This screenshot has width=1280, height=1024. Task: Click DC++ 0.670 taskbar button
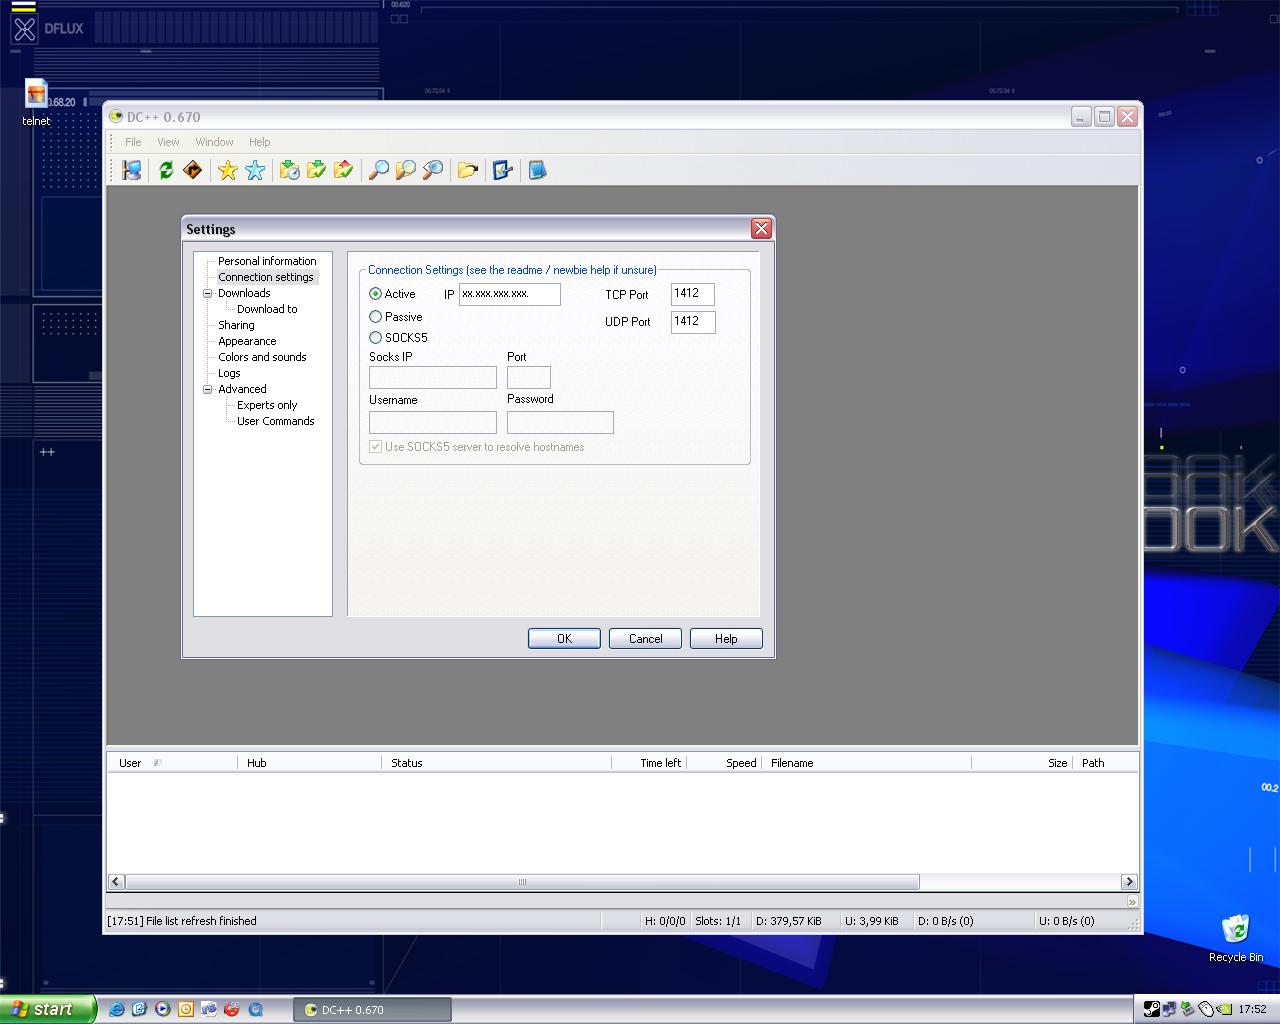[372, 1010]
